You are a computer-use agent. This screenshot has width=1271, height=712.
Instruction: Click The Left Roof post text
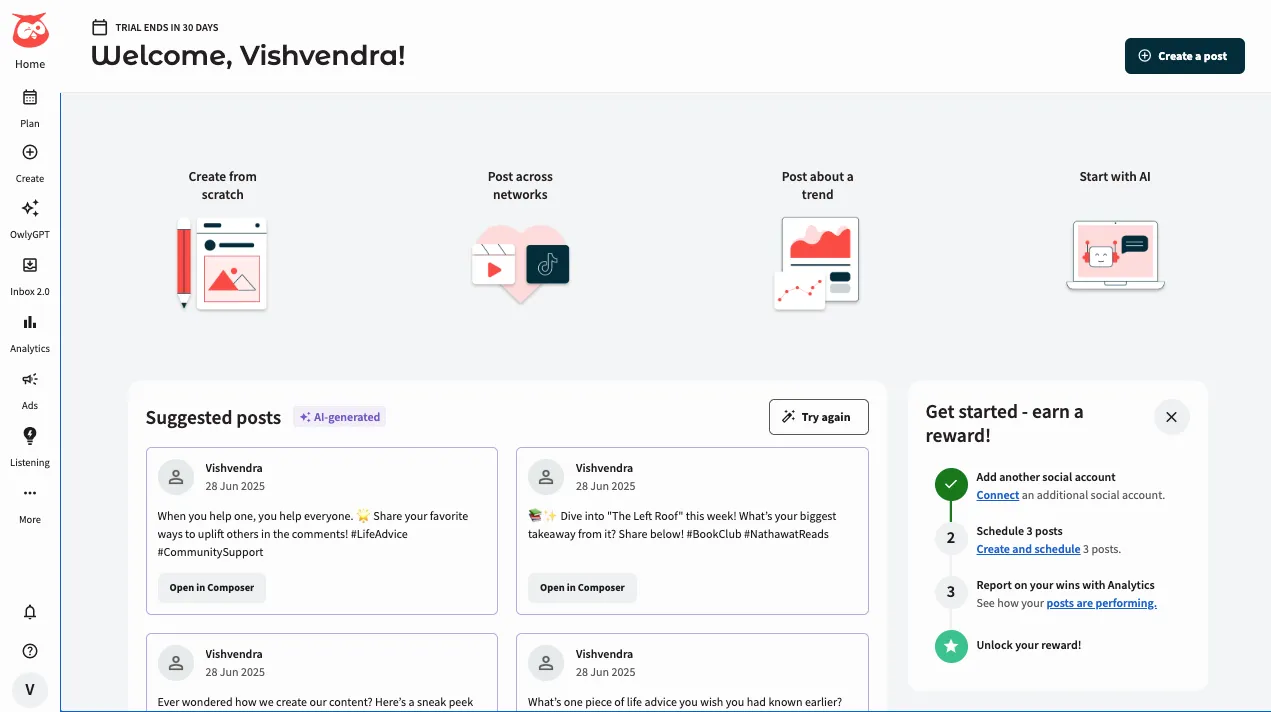pos(682,525)
